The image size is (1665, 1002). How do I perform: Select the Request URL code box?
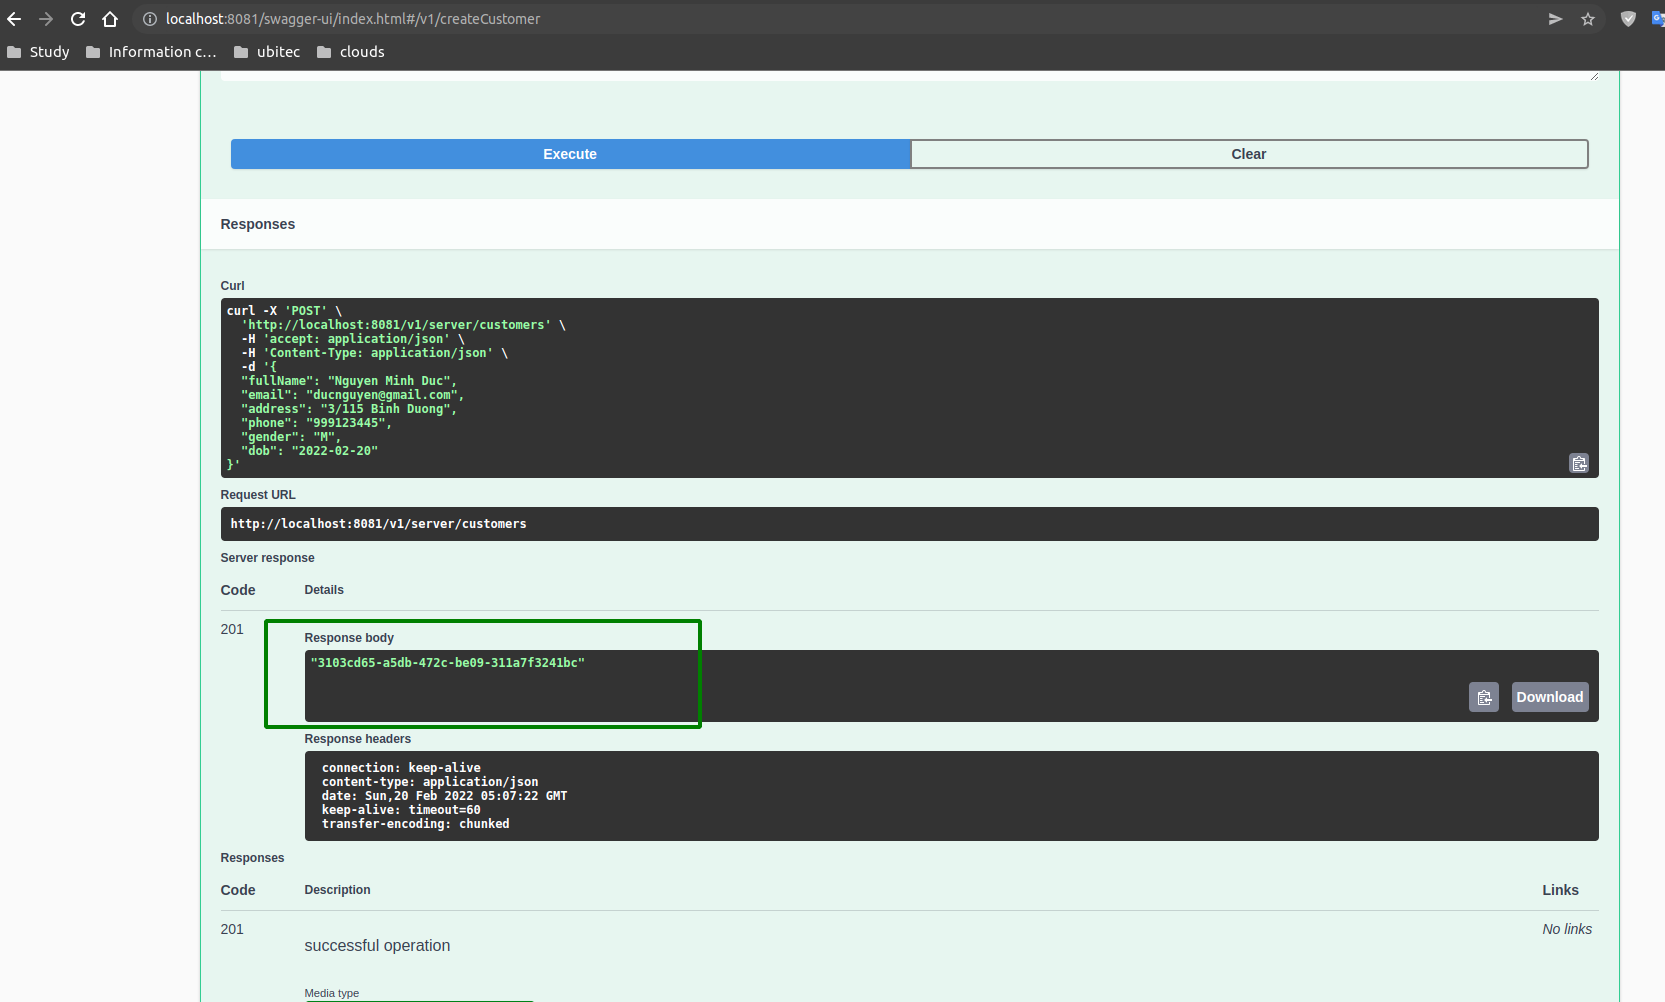pyautogui.click(x=909, y=524)
